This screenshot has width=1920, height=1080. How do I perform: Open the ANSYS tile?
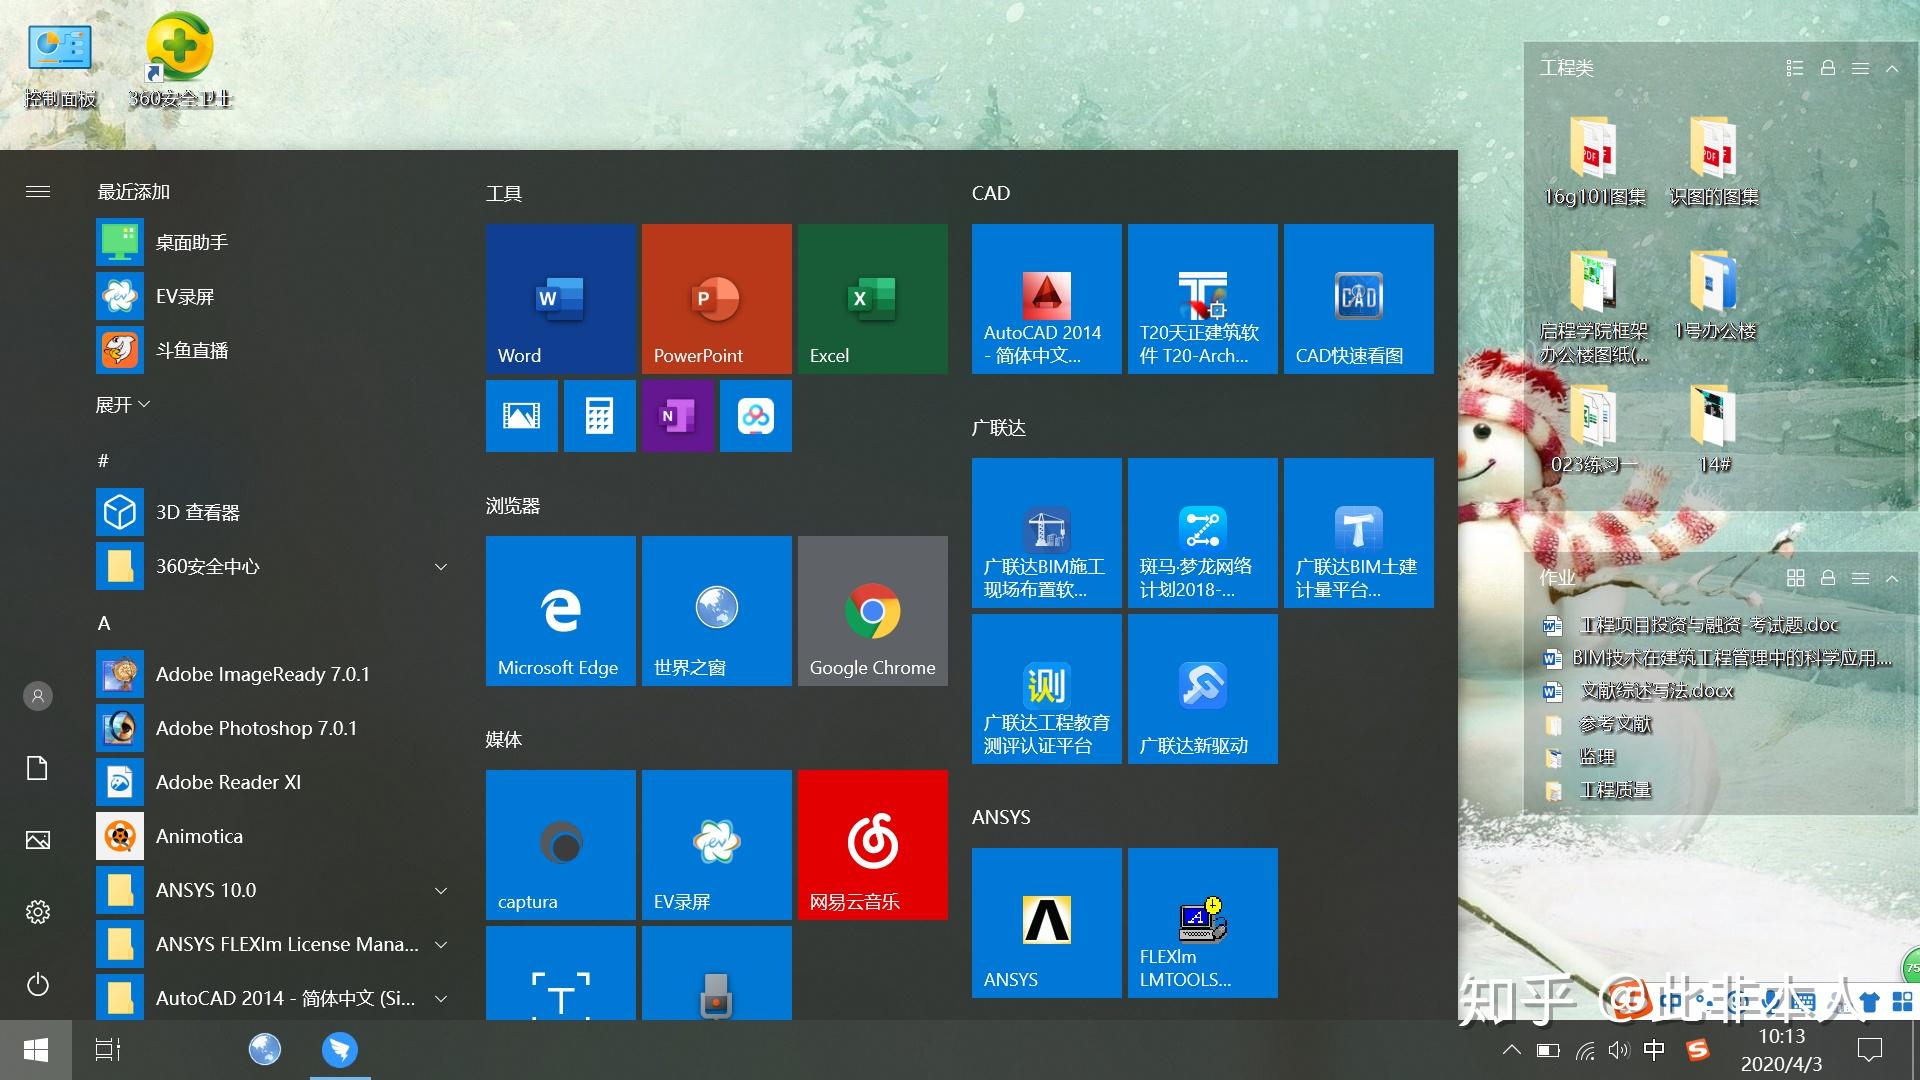tap(1046, 923)
